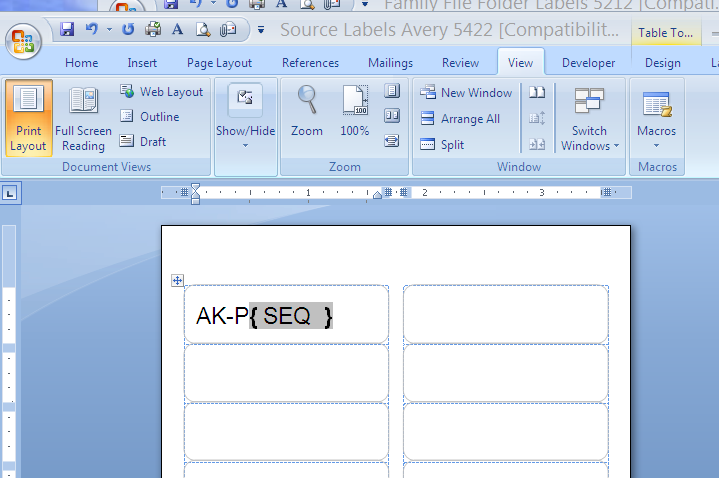
Task: Split the document window
Action: coord(442,145)
